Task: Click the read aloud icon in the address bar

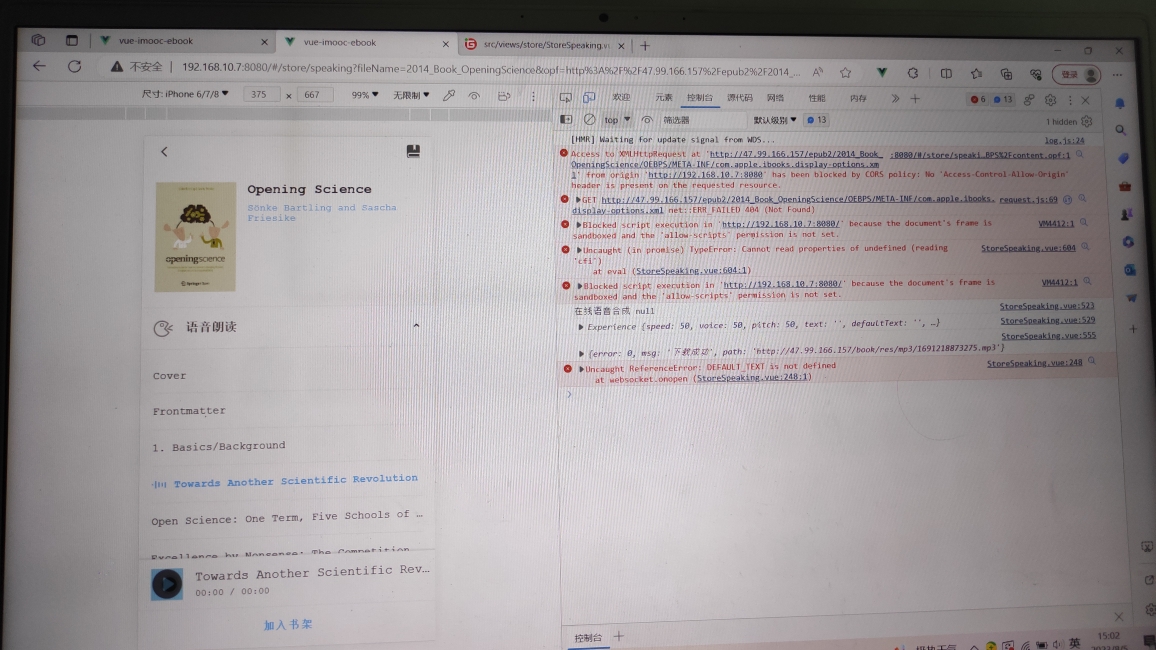Action: point(818,72)
